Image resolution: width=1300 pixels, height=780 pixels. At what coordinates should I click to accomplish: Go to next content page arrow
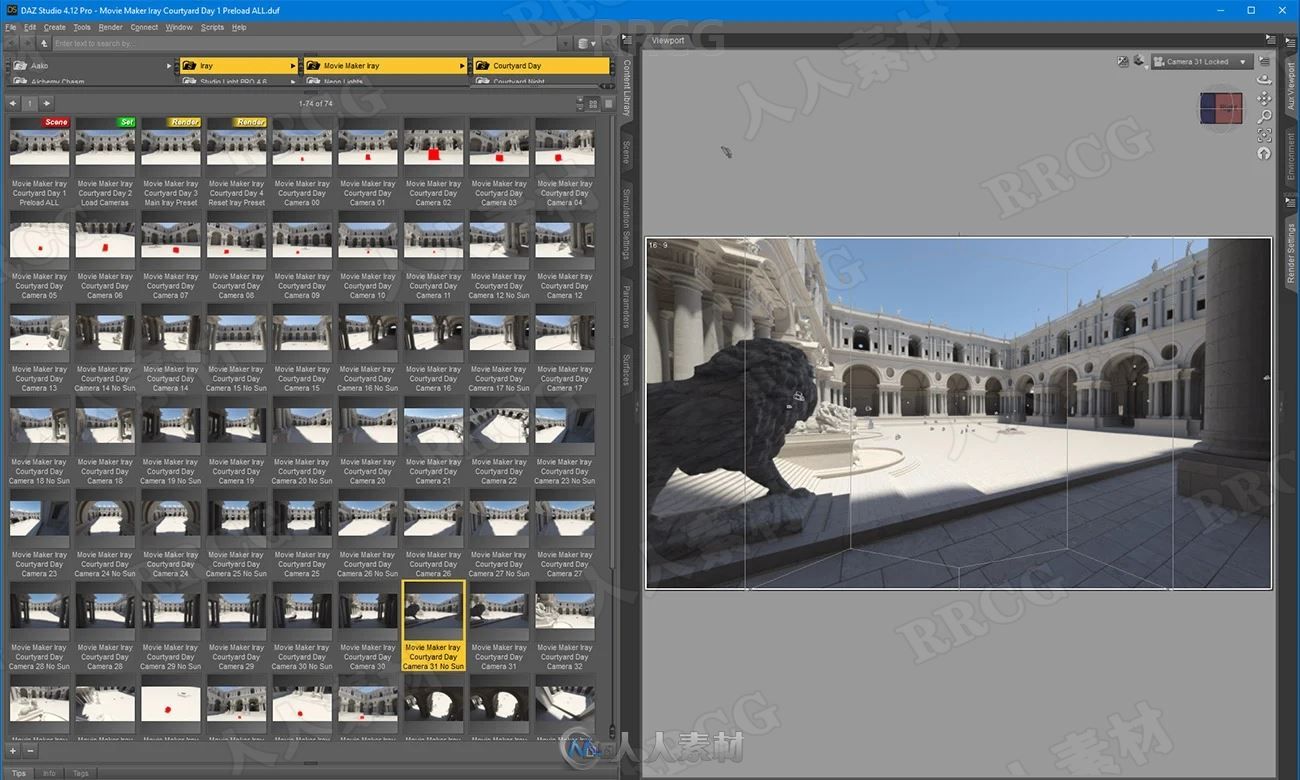46,103
